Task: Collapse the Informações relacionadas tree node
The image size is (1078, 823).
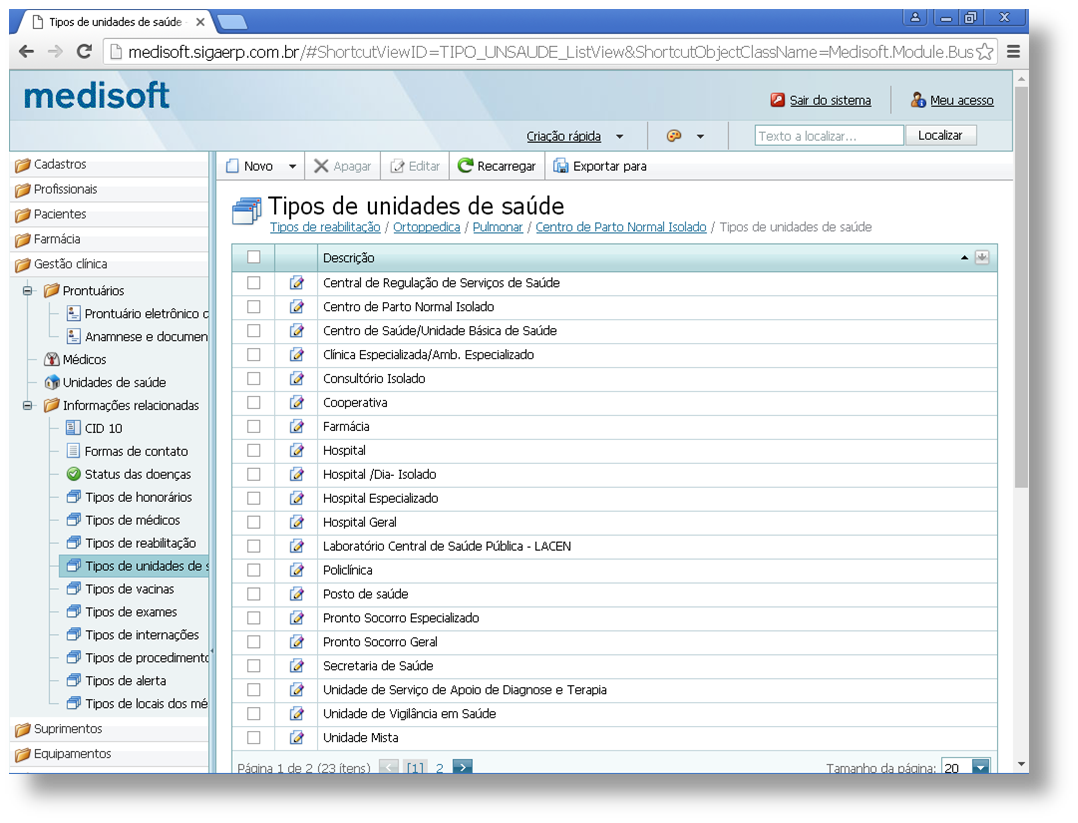Action: (28, 405)
